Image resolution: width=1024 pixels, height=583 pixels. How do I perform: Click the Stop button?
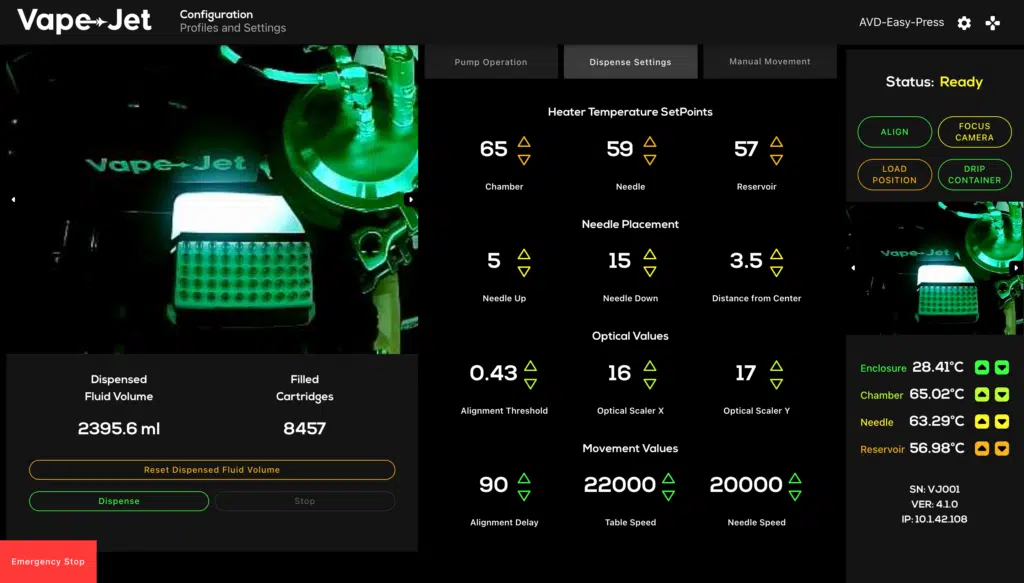[305, 501]
